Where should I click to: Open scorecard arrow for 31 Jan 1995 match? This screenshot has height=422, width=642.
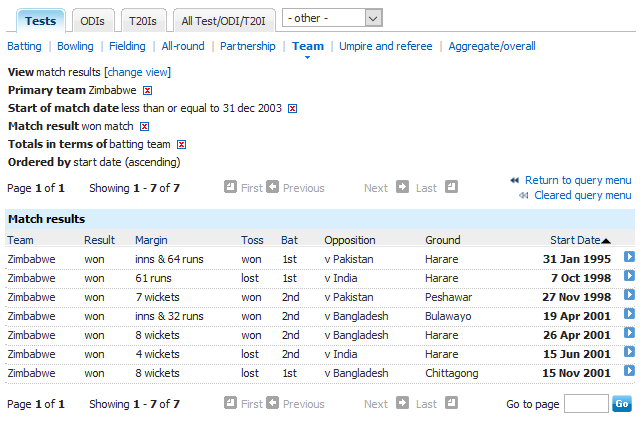tap(629, 258)
